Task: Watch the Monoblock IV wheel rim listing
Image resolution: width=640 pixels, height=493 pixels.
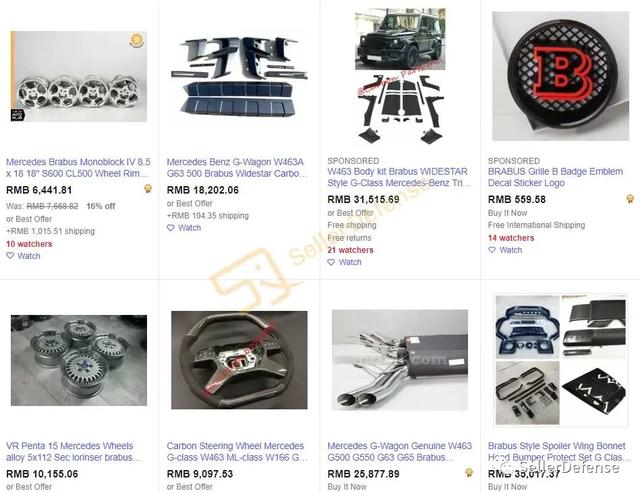Action: pyautogui.click(x=23, y=256)
